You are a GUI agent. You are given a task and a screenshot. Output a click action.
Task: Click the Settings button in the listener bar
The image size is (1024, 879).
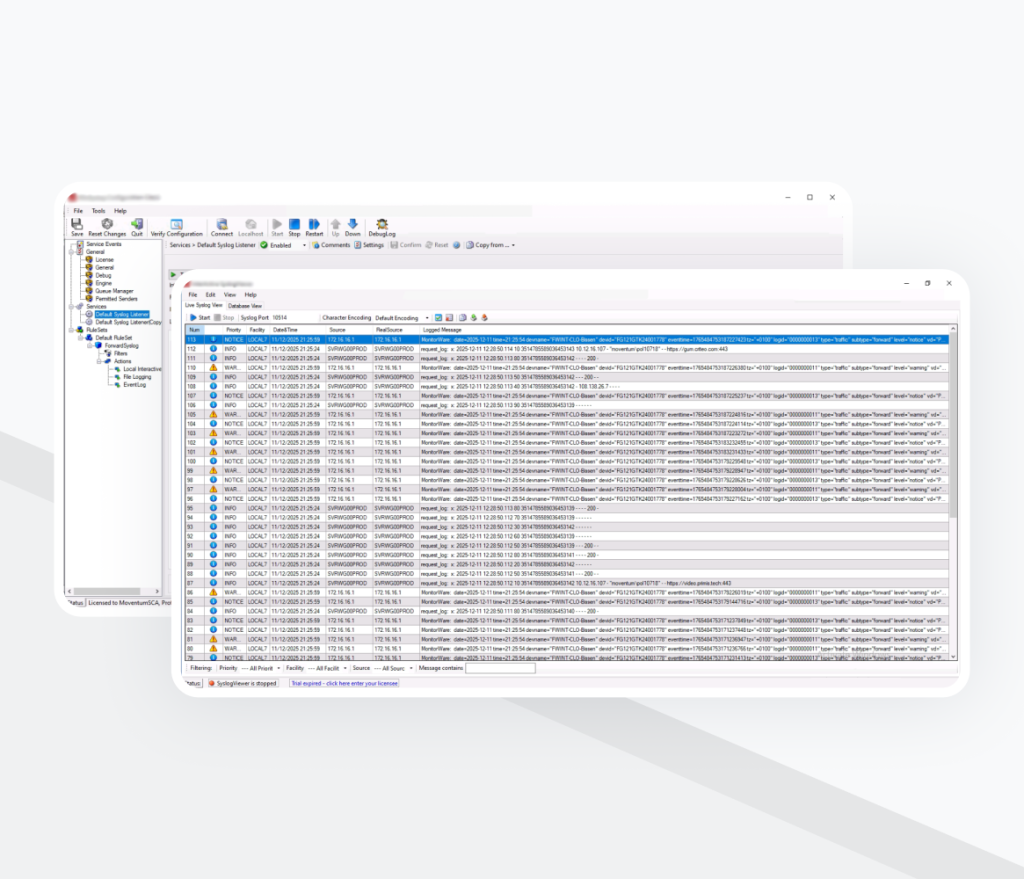tap(368, 245)
